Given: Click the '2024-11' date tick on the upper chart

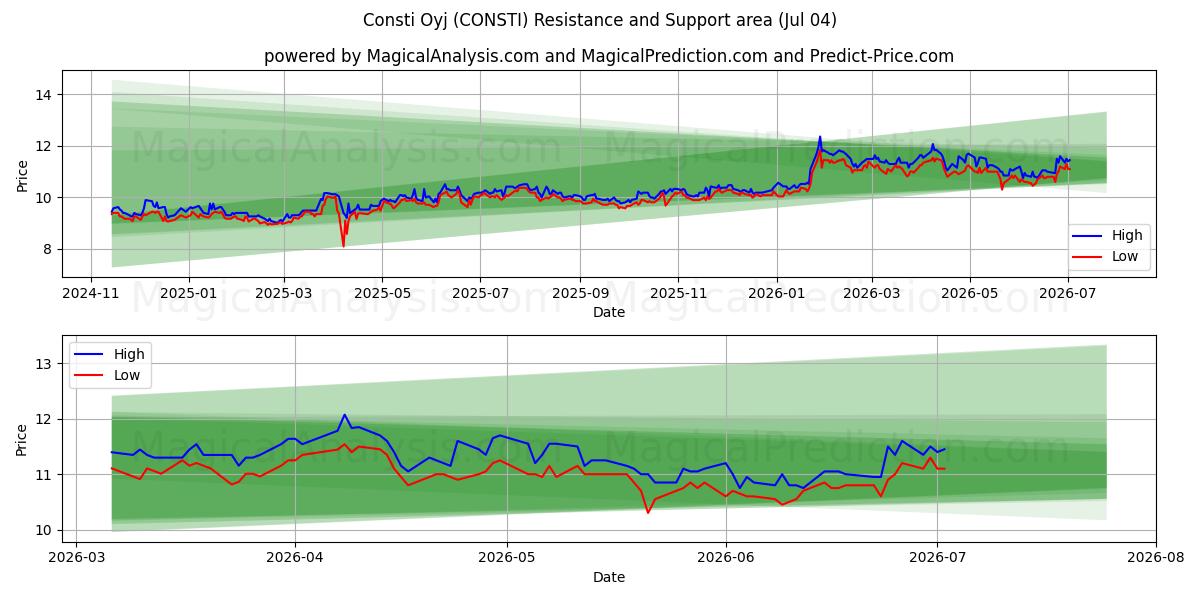Looking at the screenshot, I should tap(92, 293).
